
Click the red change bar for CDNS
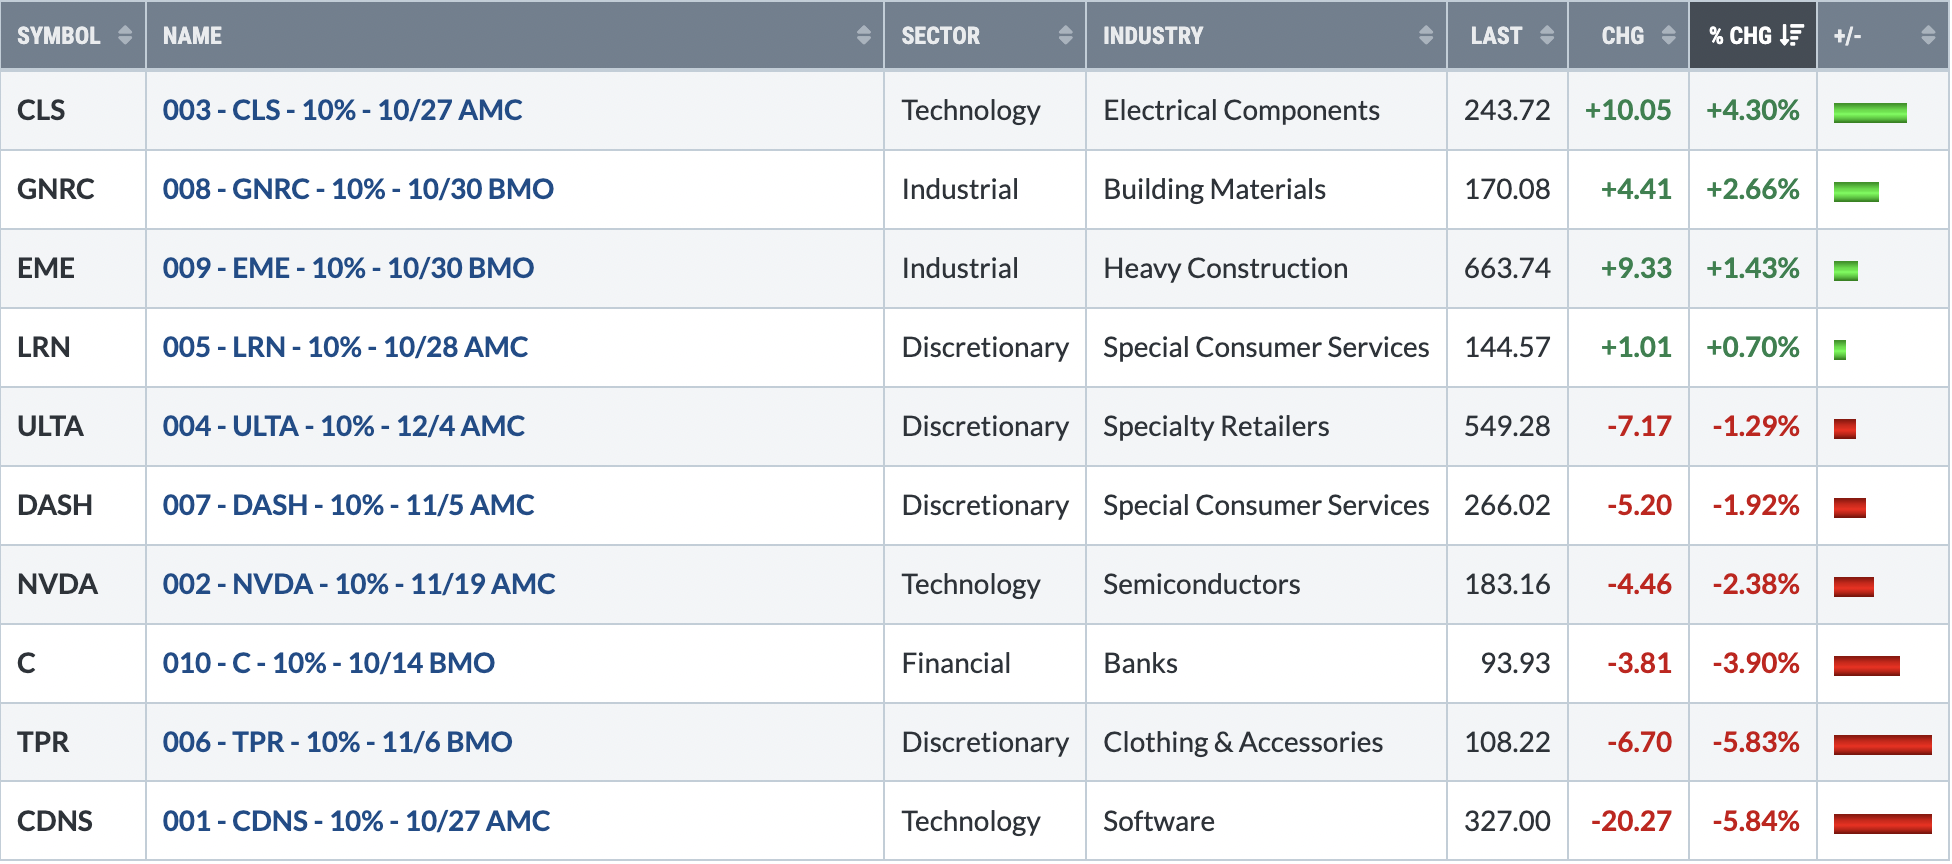(x=1882, y=824)
